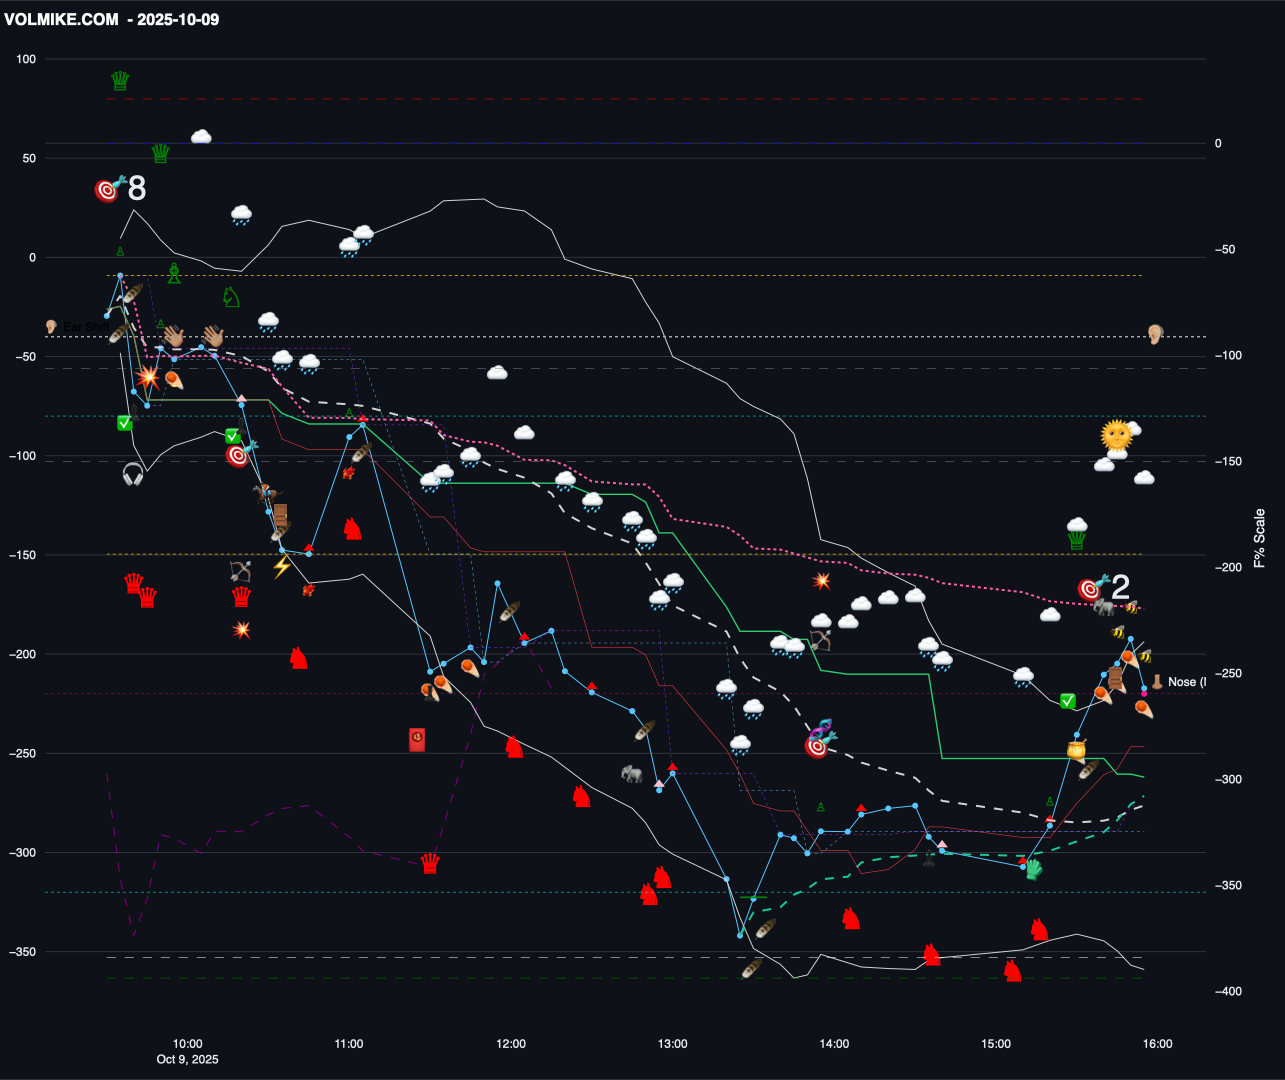Select red queen on the purple dashed line
Image resolution: width=1285 pixels, height=1080 pixels.
(430, 863)
